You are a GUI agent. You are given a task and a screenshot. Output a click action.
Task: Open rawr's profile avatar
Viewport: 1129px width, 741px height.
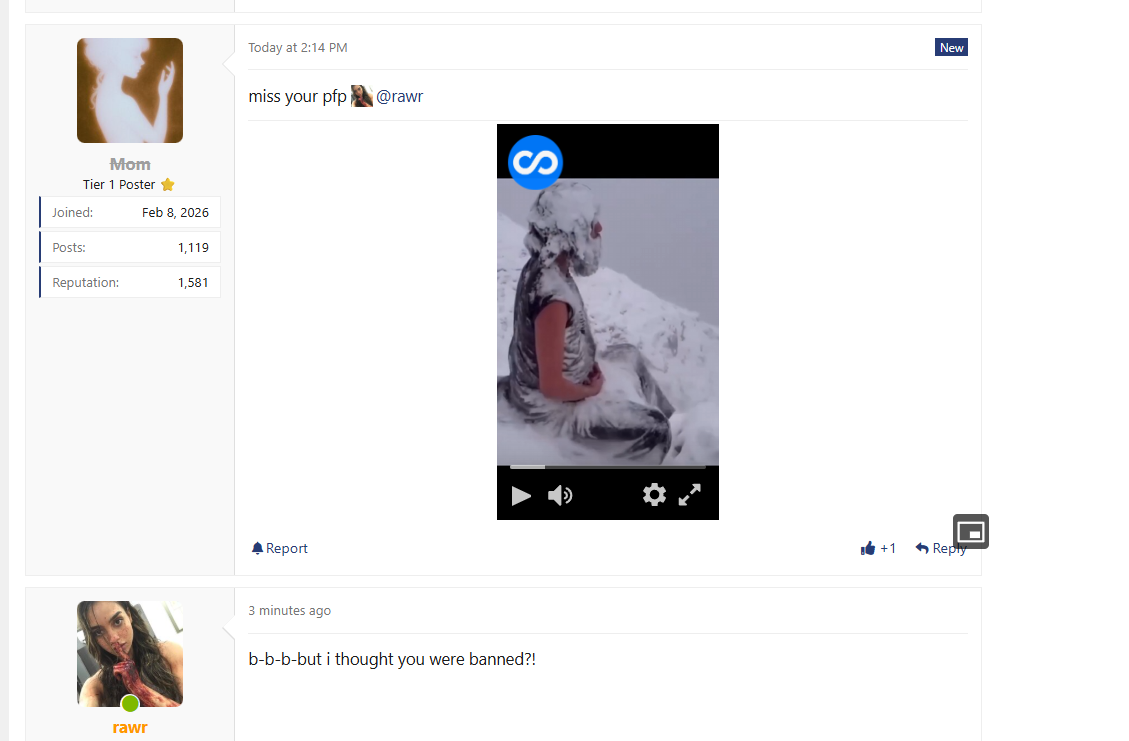point(130,654)
